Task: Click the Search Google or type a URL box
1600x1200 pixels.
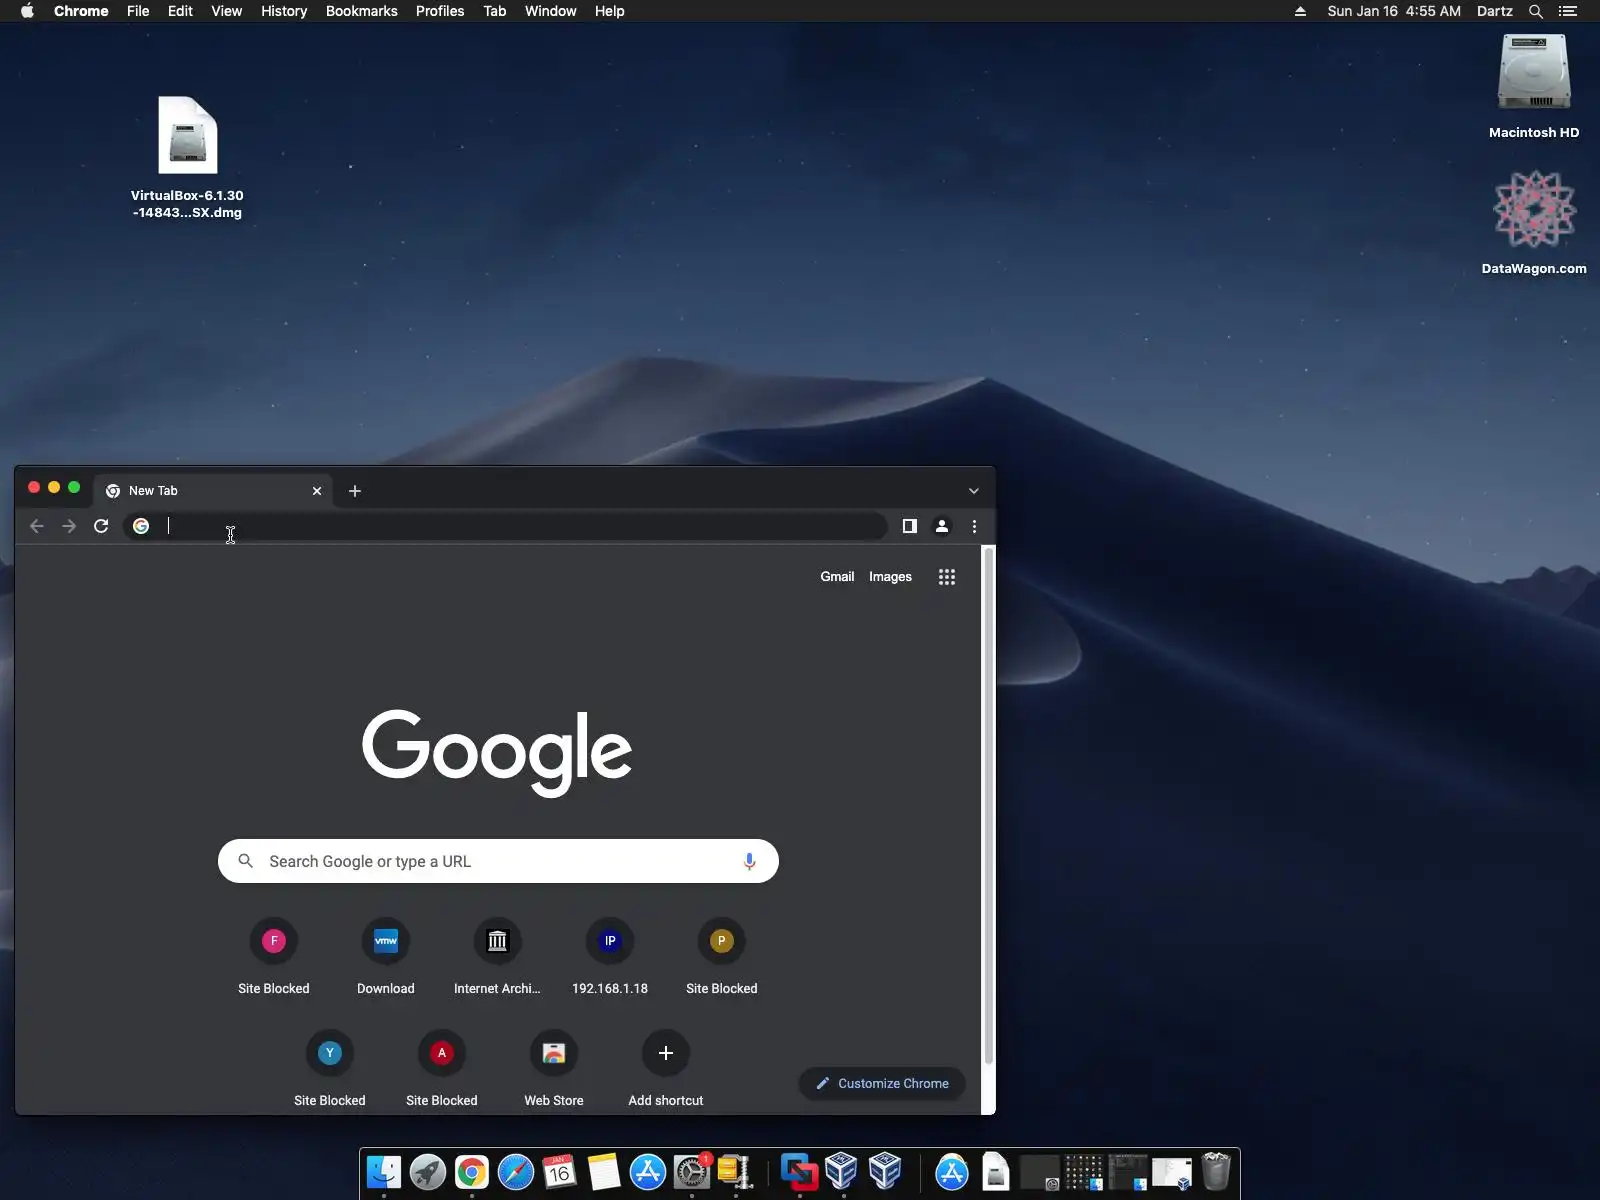Action: [498, 861]
